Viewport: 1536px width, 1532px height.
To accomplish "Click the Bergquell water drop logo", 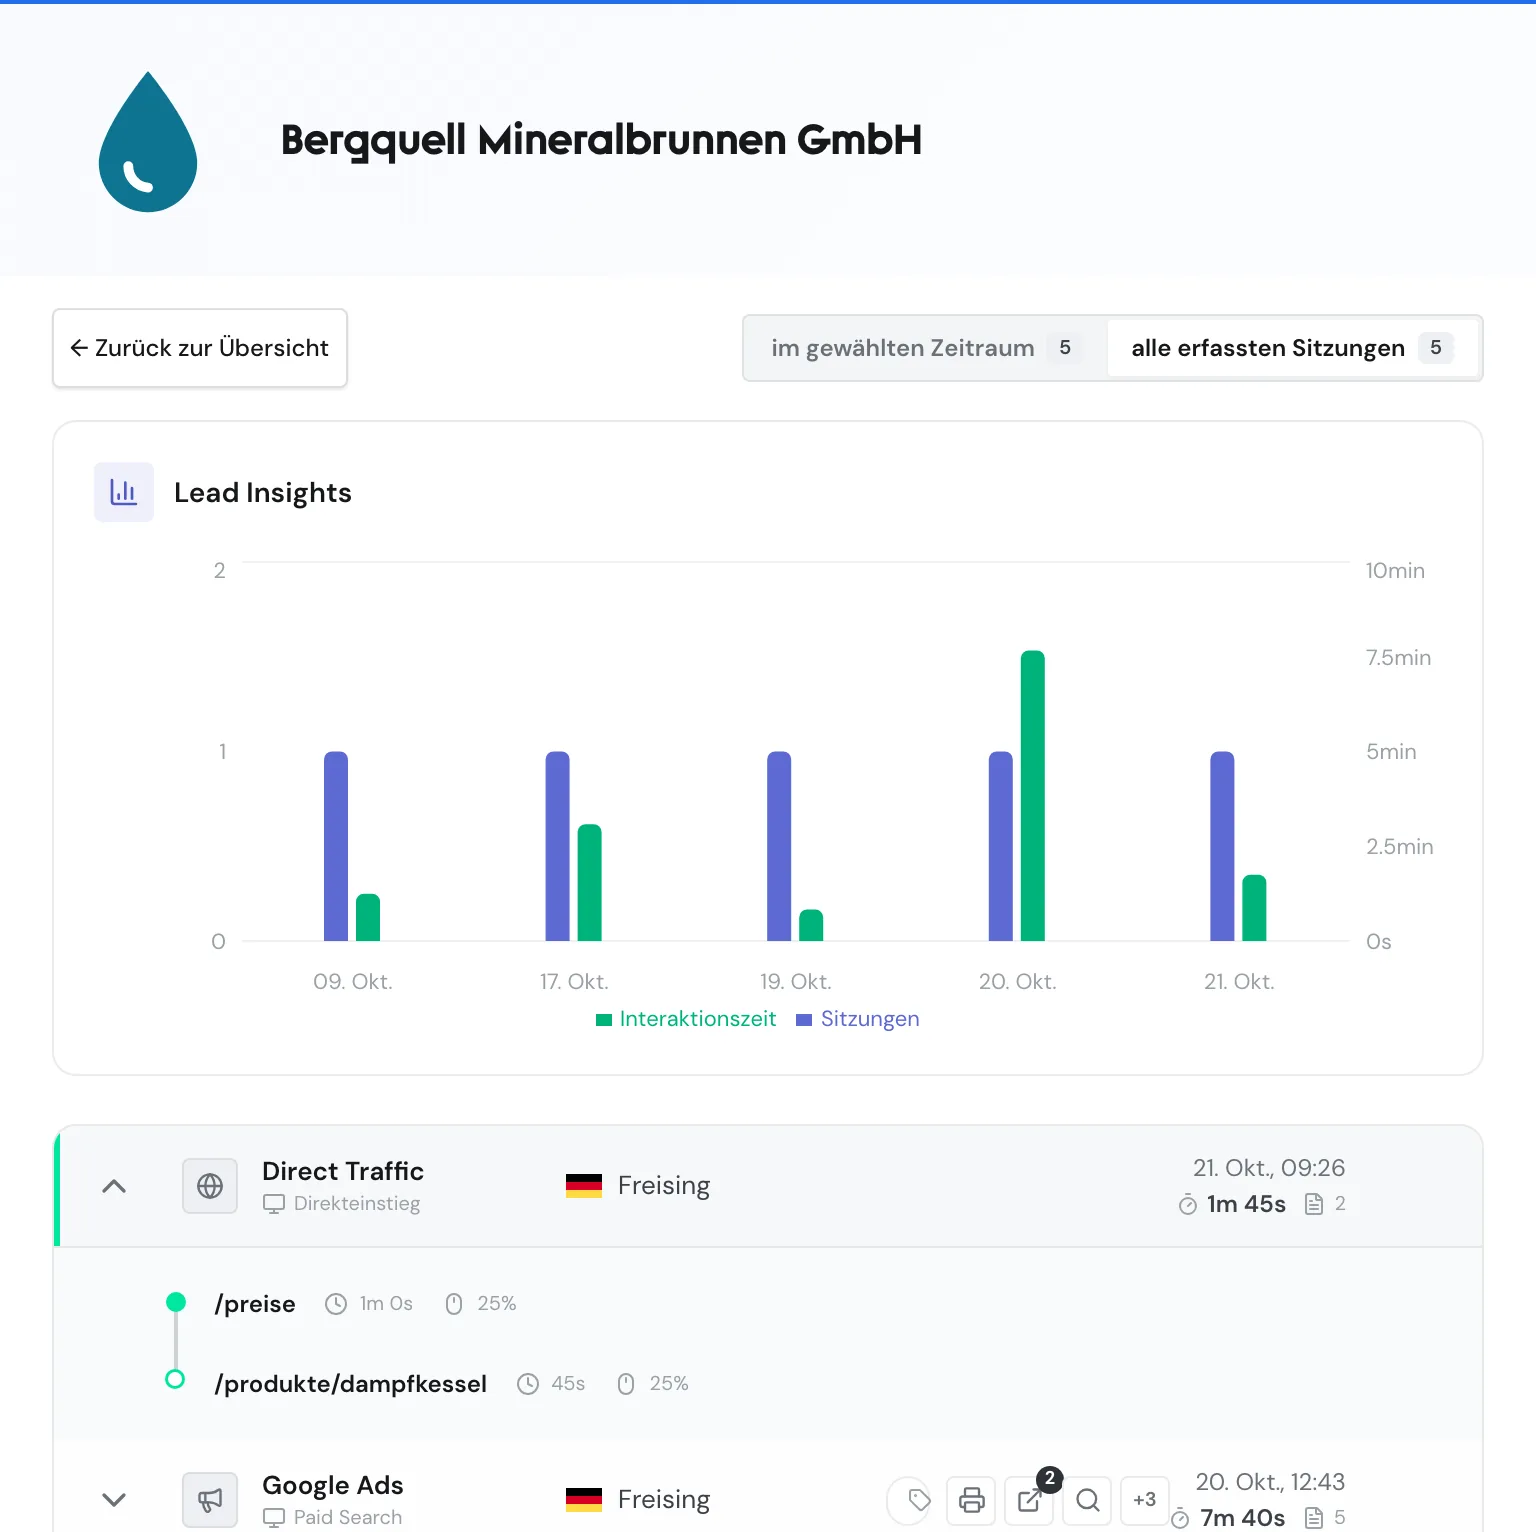I will coord(148,141).
